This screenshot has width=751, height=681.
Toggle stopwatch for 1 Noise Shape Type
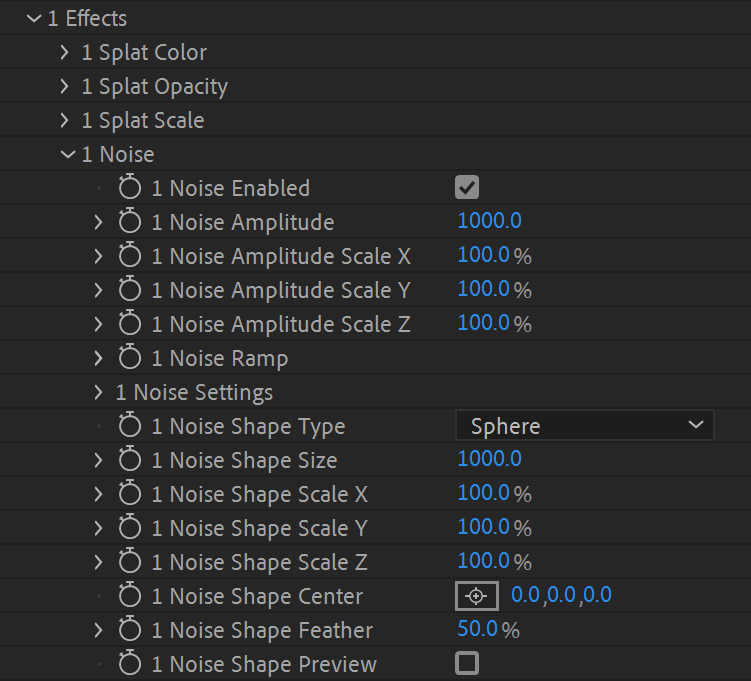pyautogui.click(x=130, y=426)
